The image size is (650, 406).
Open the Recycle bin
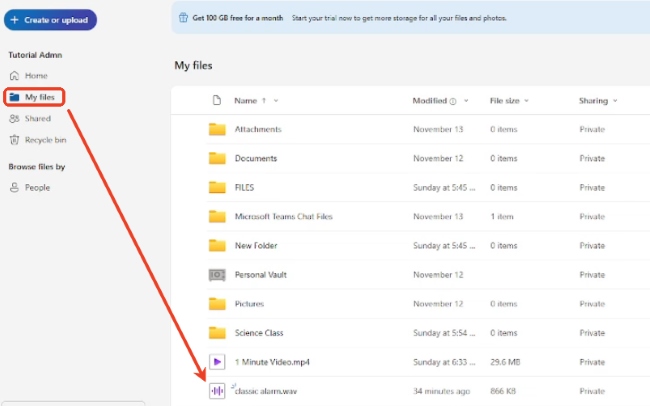(46, 140)
